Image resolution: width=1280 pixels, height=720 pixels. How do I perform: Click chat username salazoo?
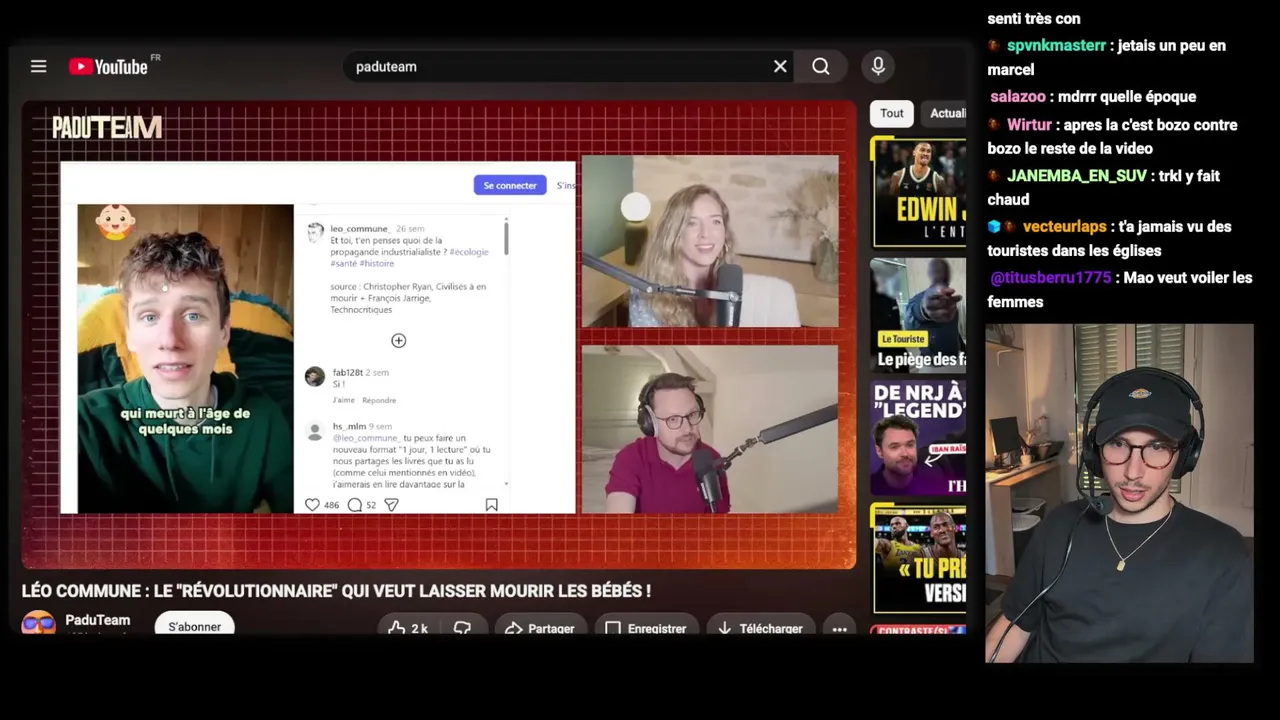[1018, 97]
